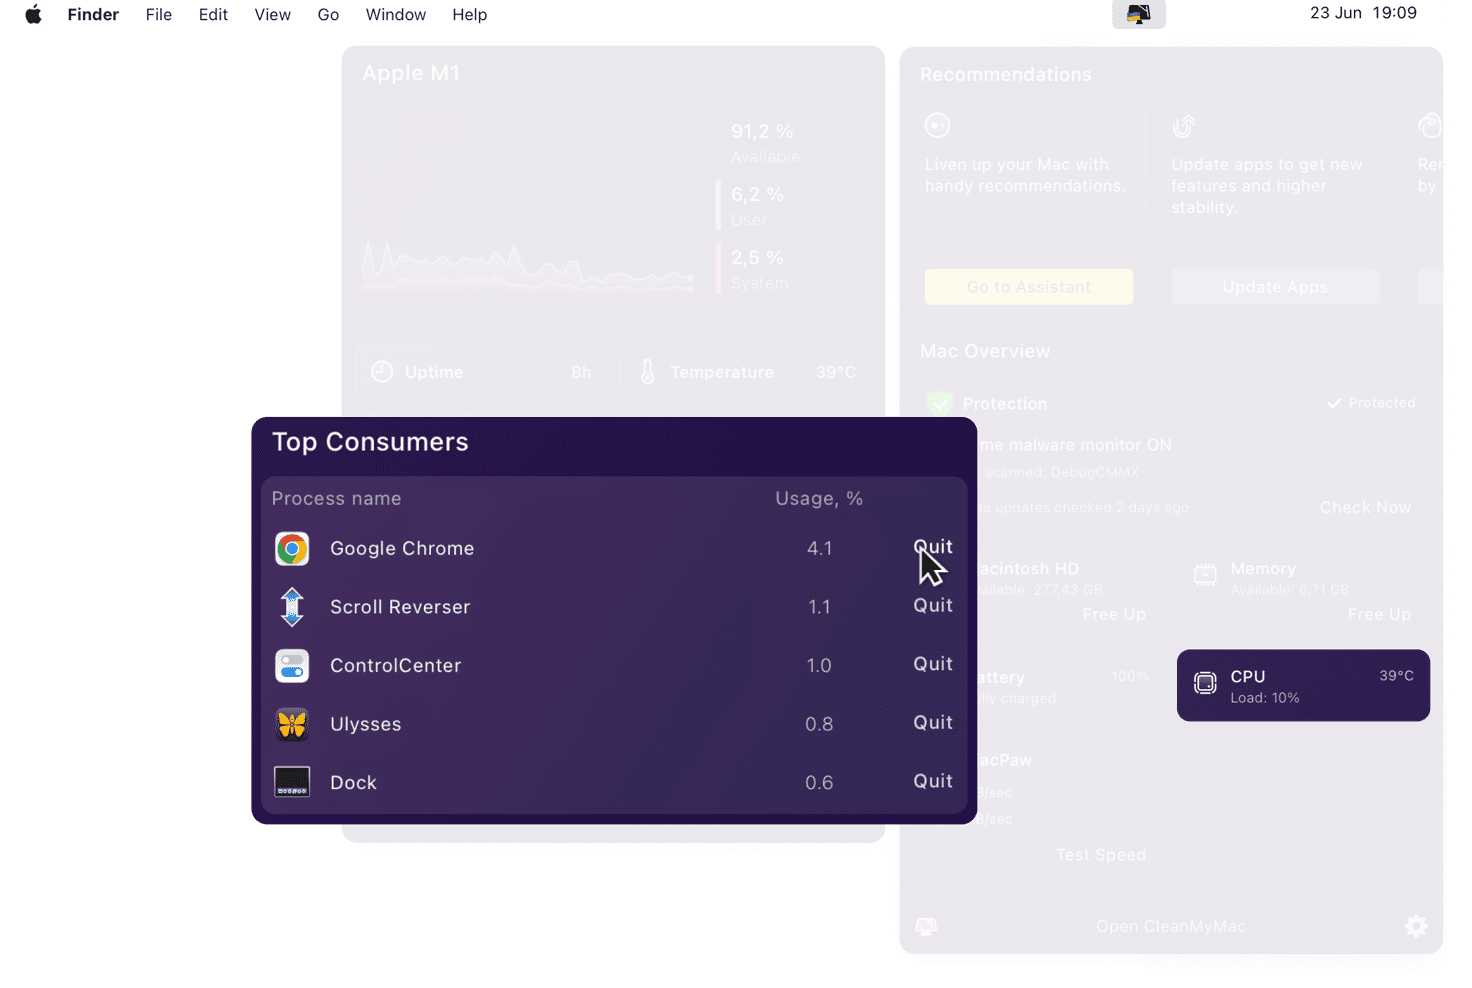This screenshot has height=988, width=1472.
Task: Open the Go menu
Action: pos(328,14)
